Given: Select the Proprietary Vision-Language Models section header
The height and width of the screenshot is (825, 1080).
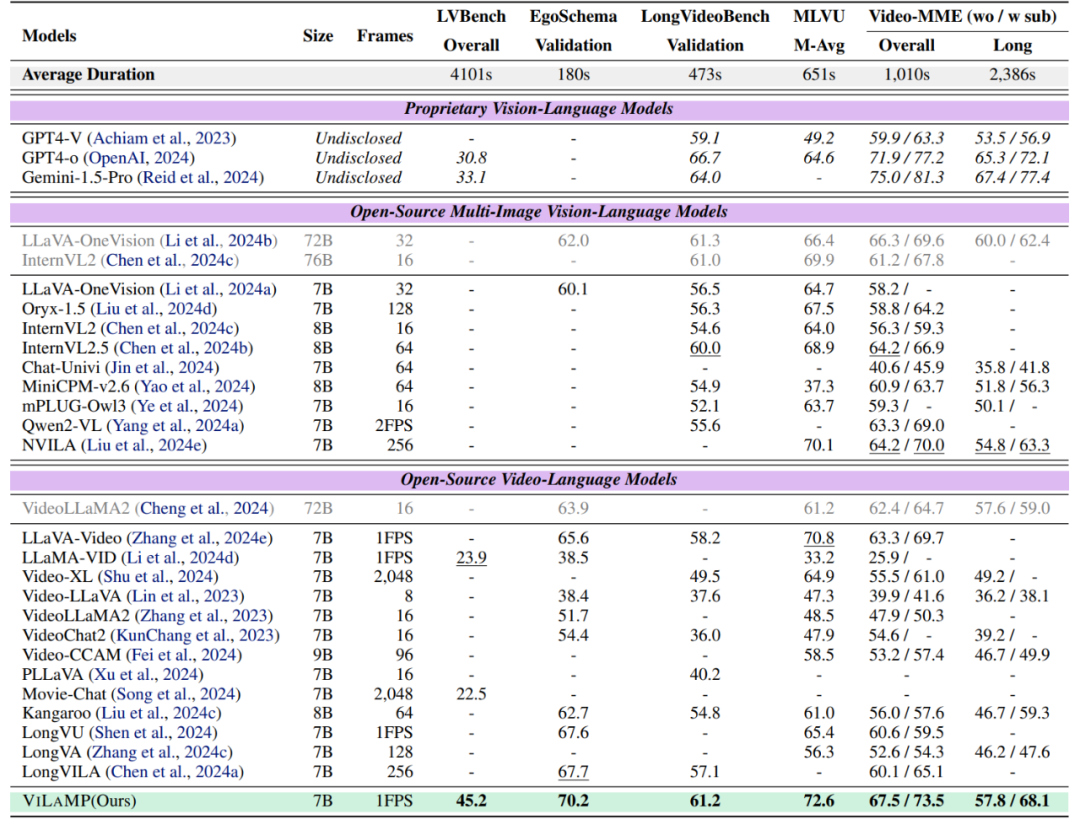Looking at the screenshot, I should tap(538, 108).
